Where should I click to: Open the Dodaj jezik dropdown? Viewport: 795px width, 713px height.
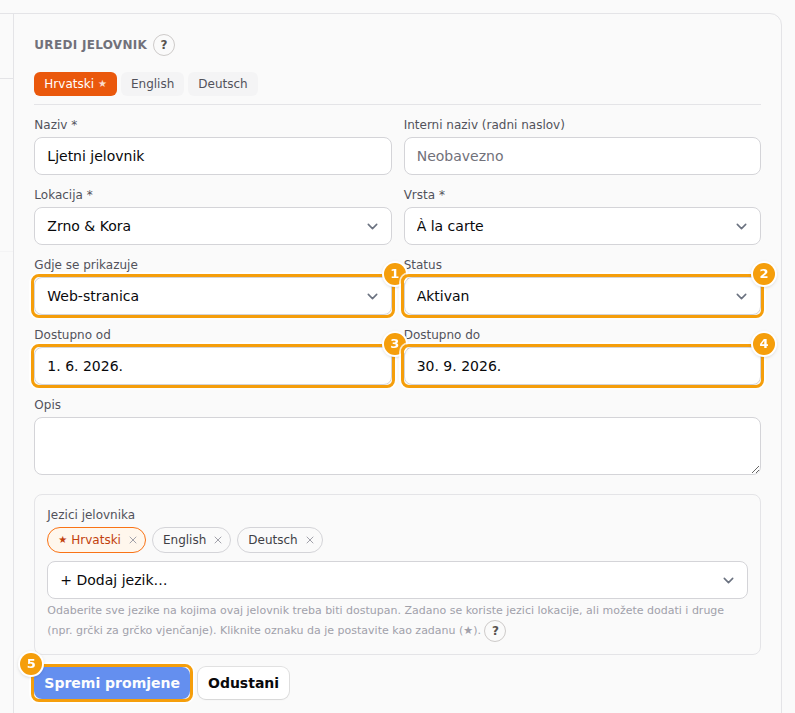point(398,580)
